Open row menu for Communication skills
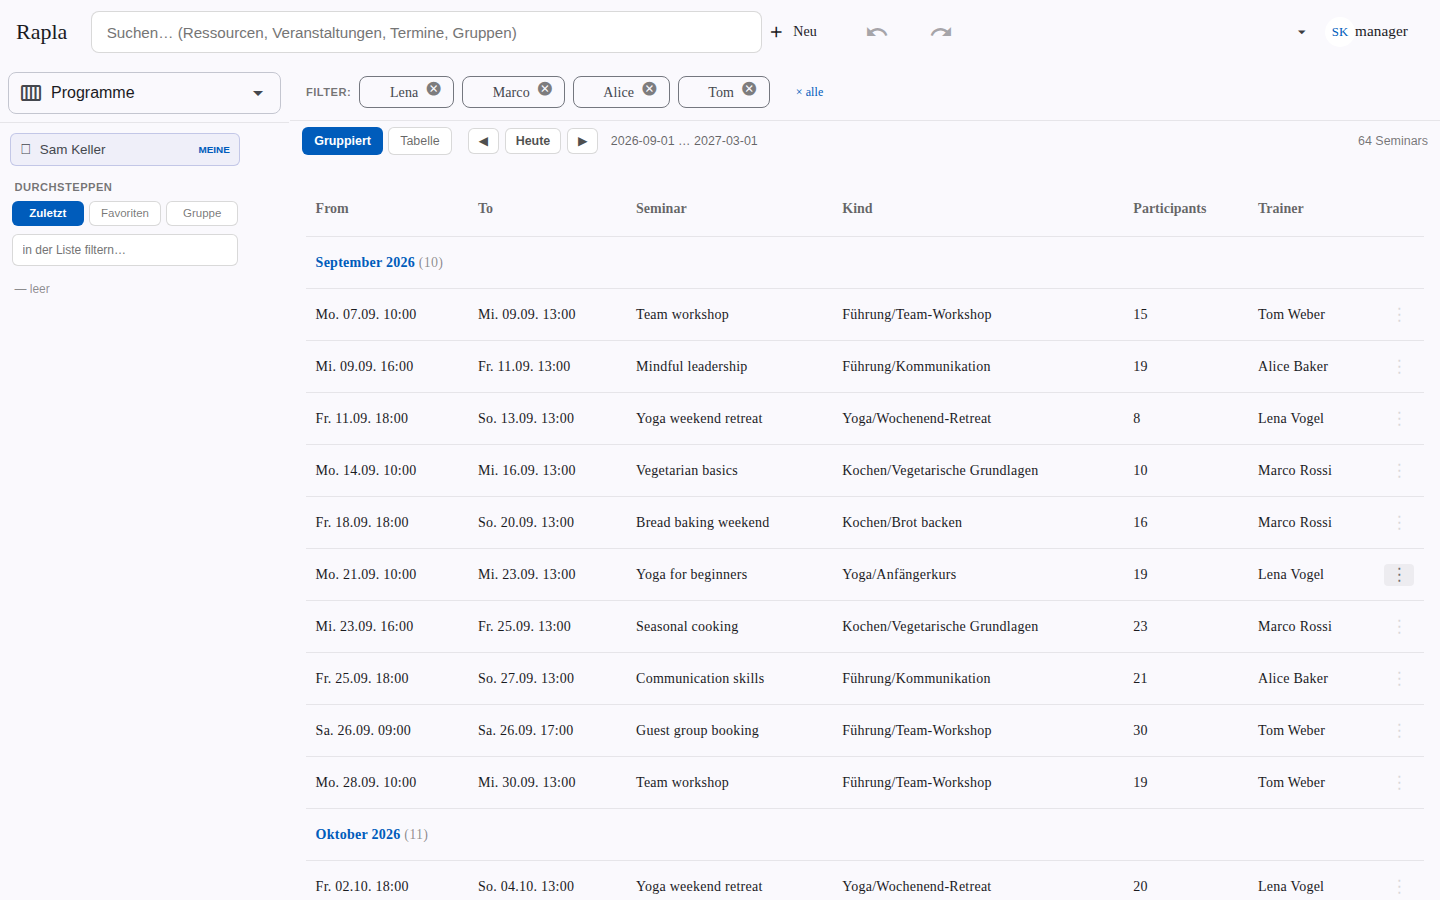The height and width of the screenshot is (900, 1440). [1399, 678]
